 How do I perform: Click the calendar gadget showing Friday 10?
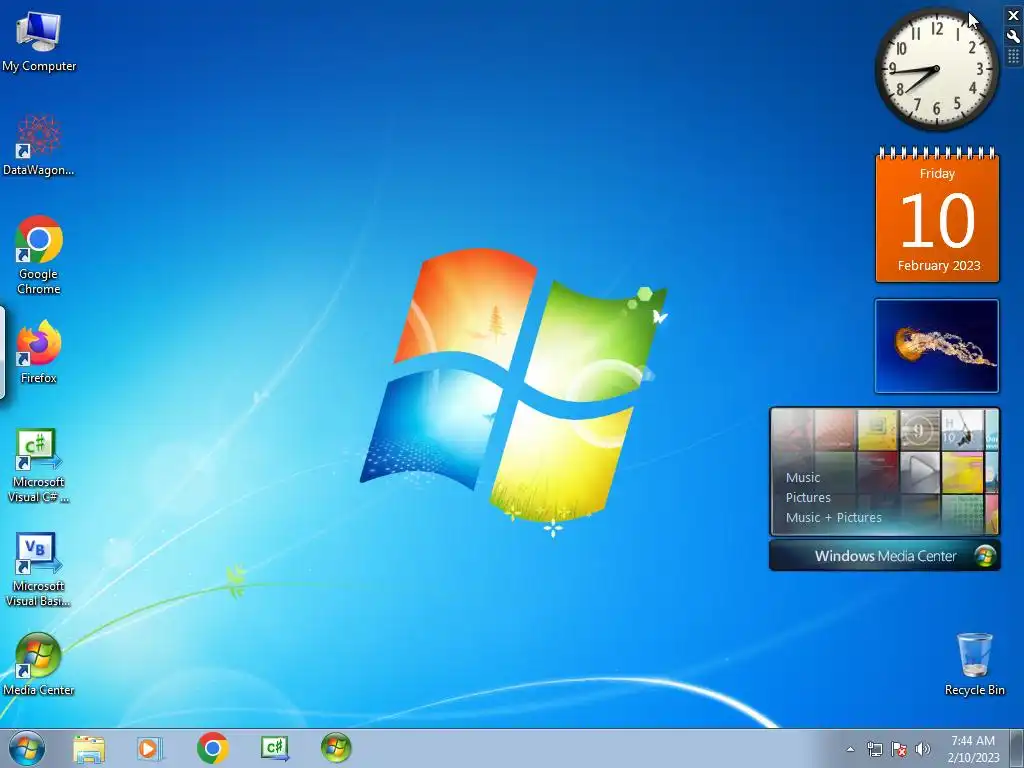pyautogui.click(x=937, y=215)
